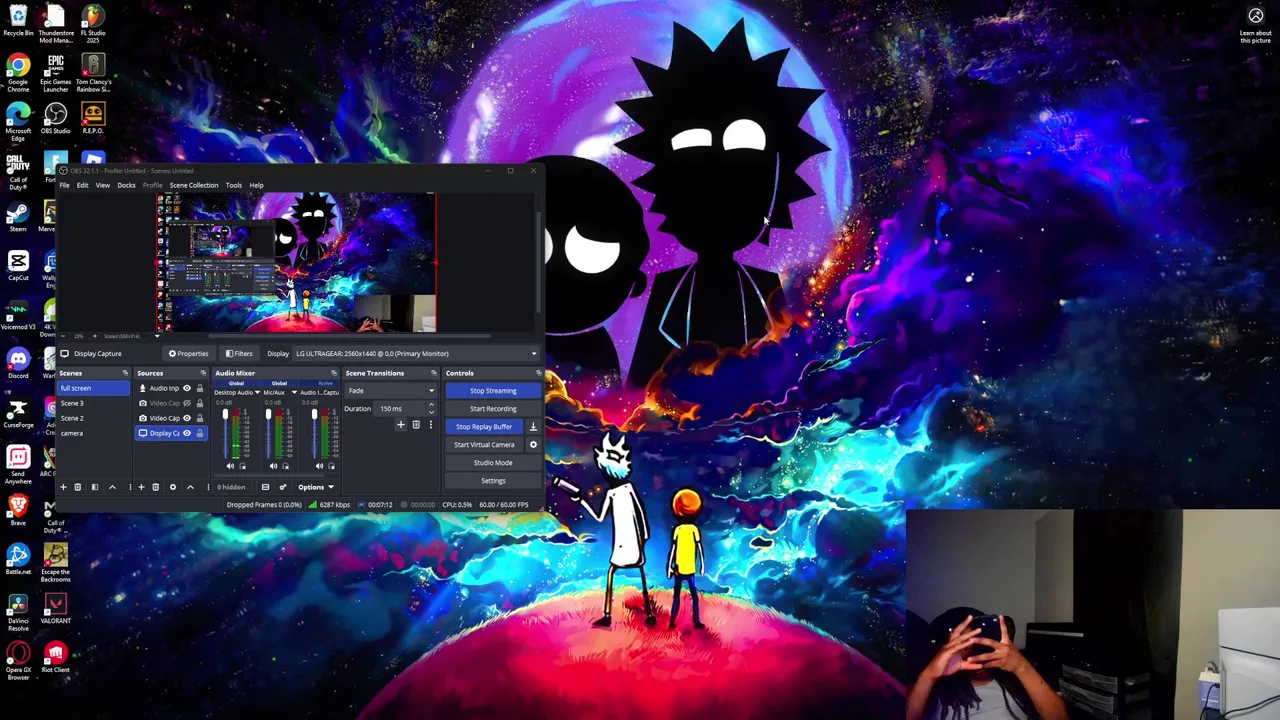This screenshot has width=1280, height=720.
Task: Open Audio Mixer Options dropdown
Action: pos(316,487)
